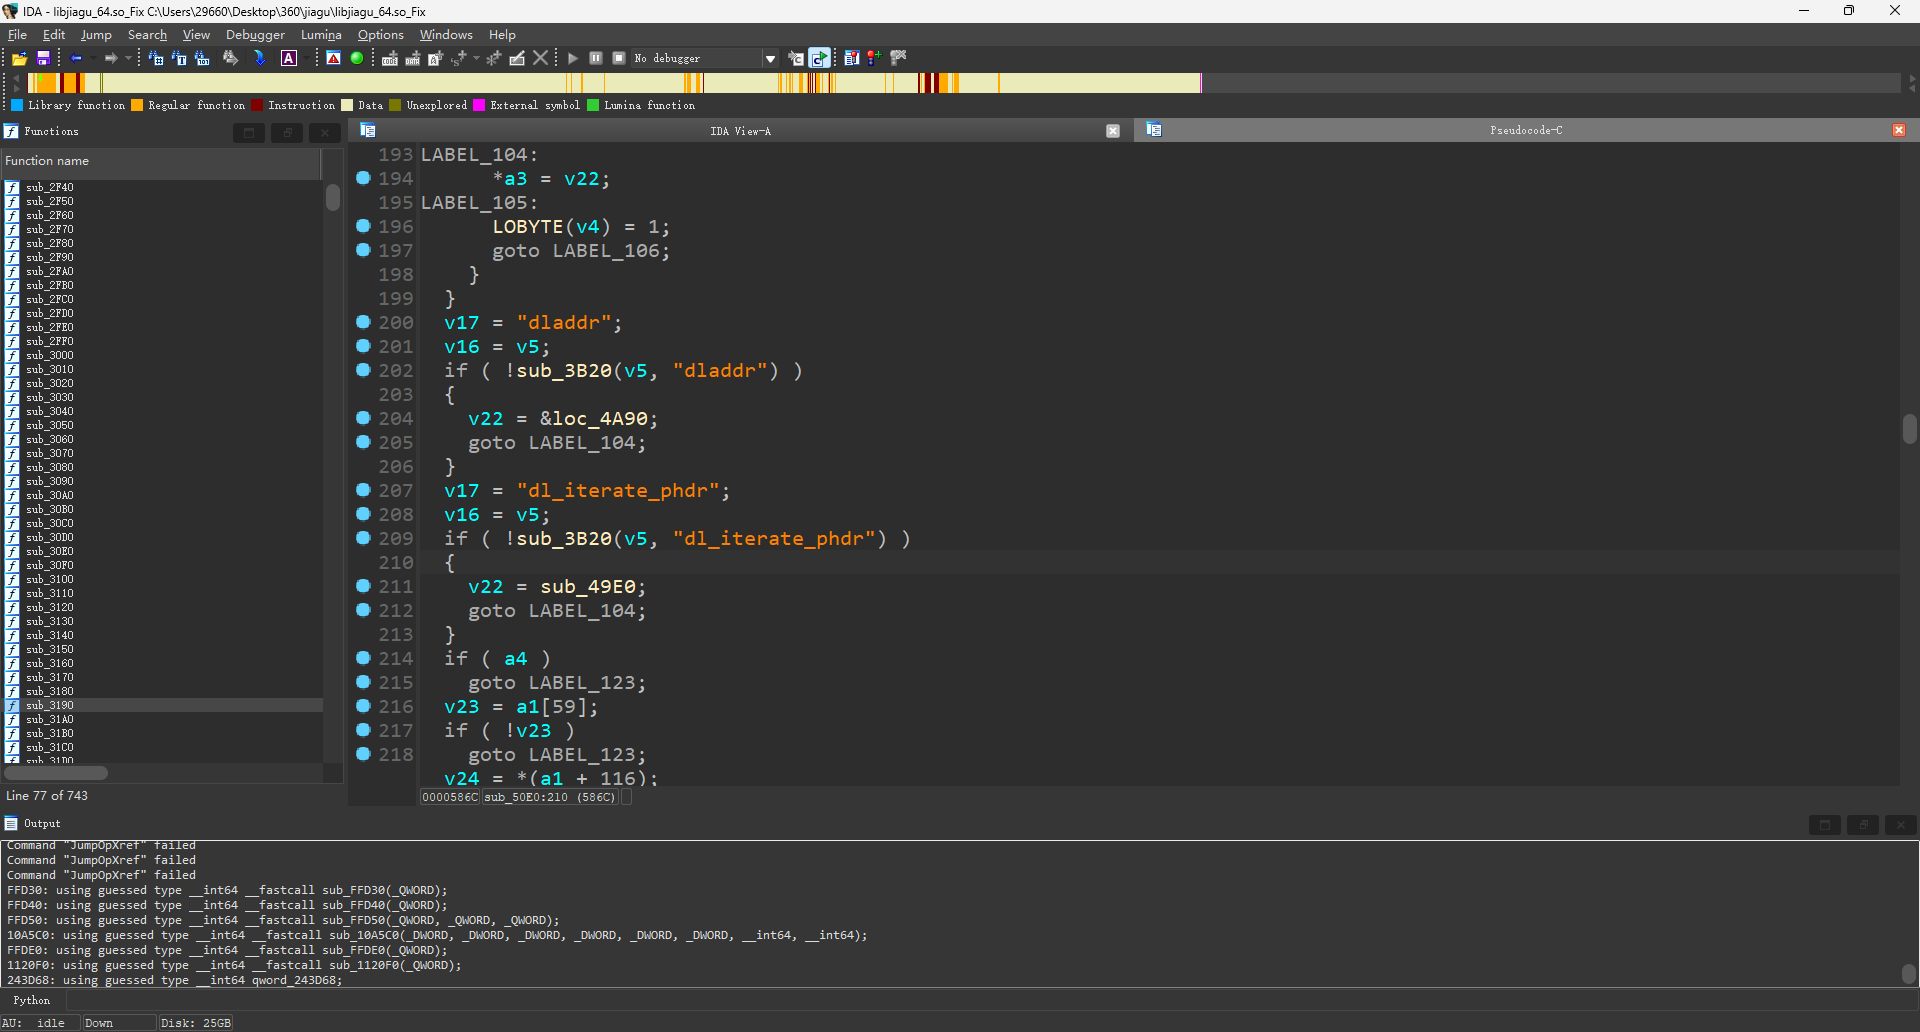
Task: Switch to the IDA View-A tab
Action: 740,131
